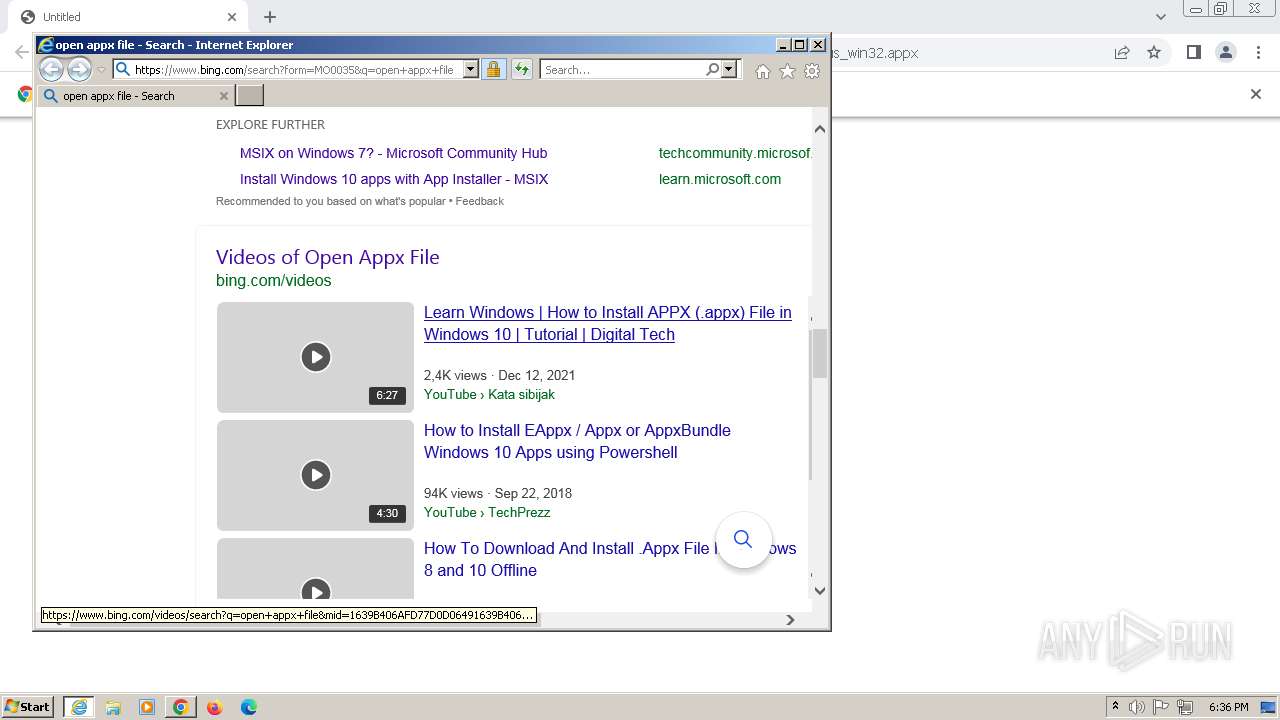This screenshot has height=720, width=1280.
Task: Close the 'open appx file - Search' tab
Action: 223,96
